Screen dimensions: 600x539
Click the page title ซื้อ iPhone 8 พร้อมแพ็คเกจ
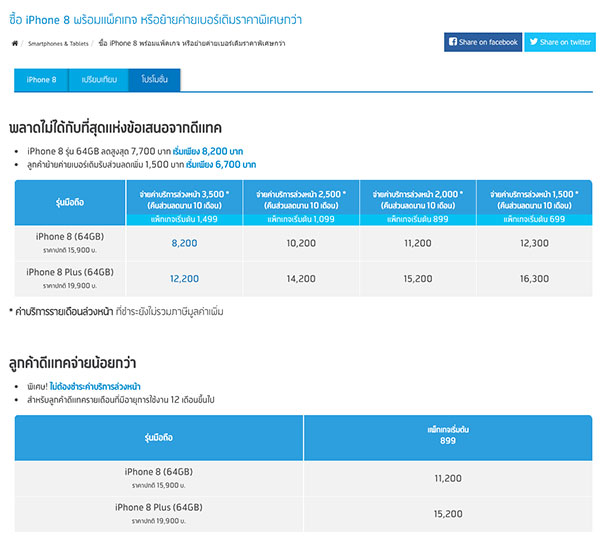click(155, 20)
